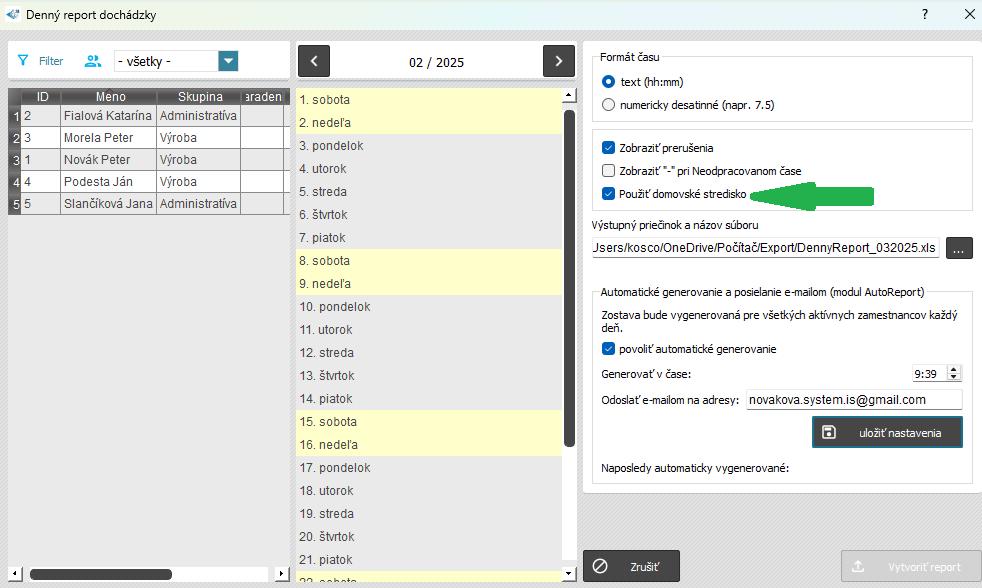Select 'numericky desatinné' time format option
Screen dimensions: 982x588
click(x=609, y=105)
